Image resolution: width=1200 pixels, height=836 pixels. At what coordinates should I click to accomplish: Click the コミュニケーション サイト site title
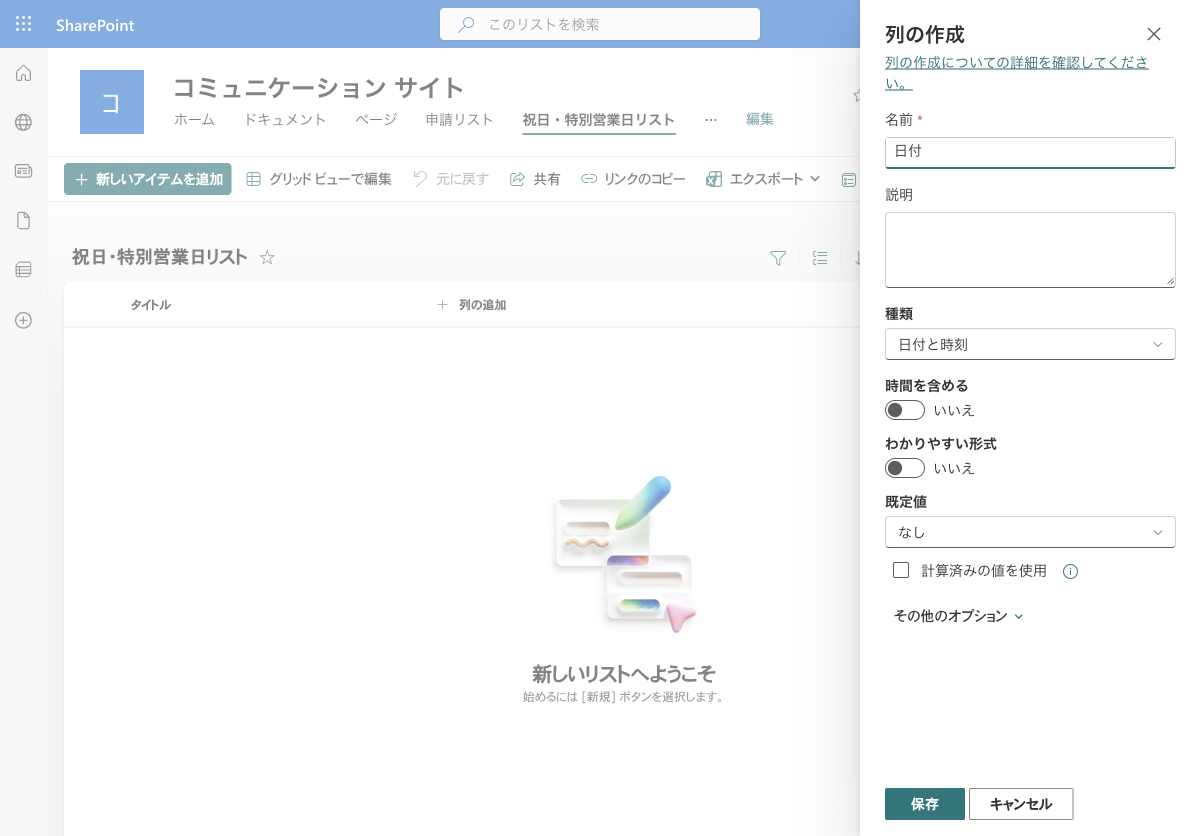(x=319, y=87)
